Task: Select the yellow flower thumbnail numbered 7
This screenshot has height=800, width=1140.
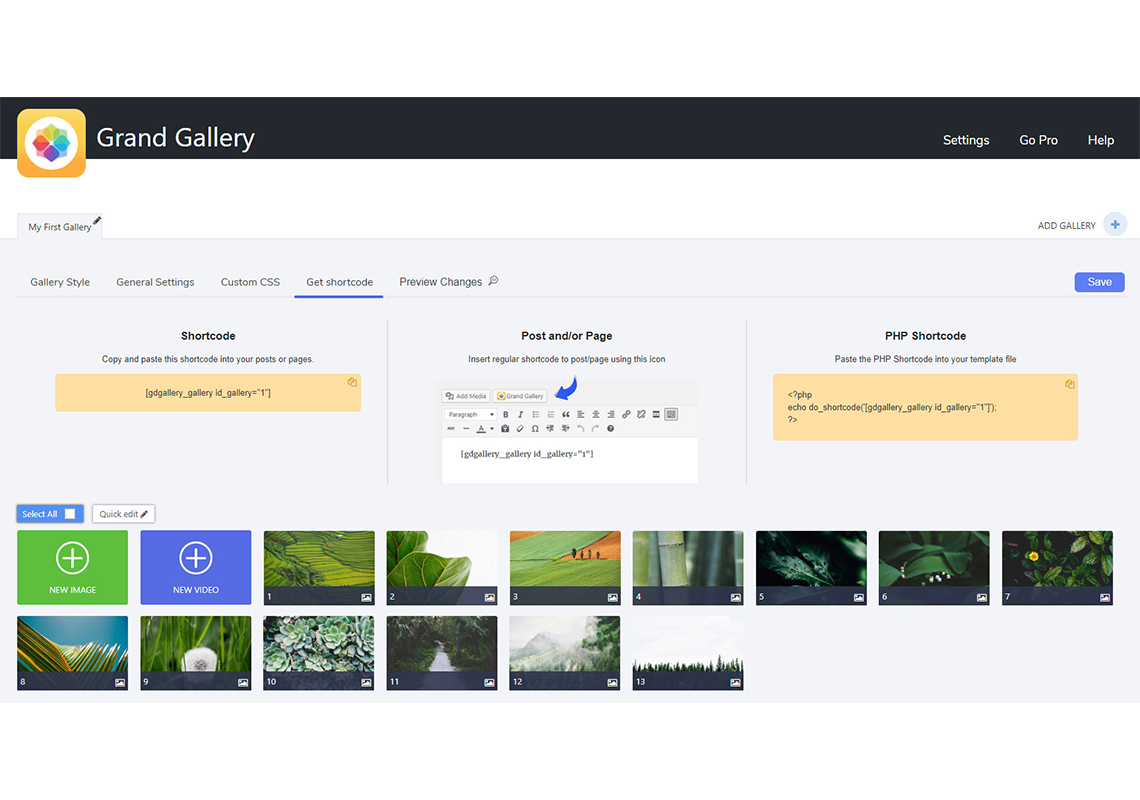Action: [x=1057, y=567]
